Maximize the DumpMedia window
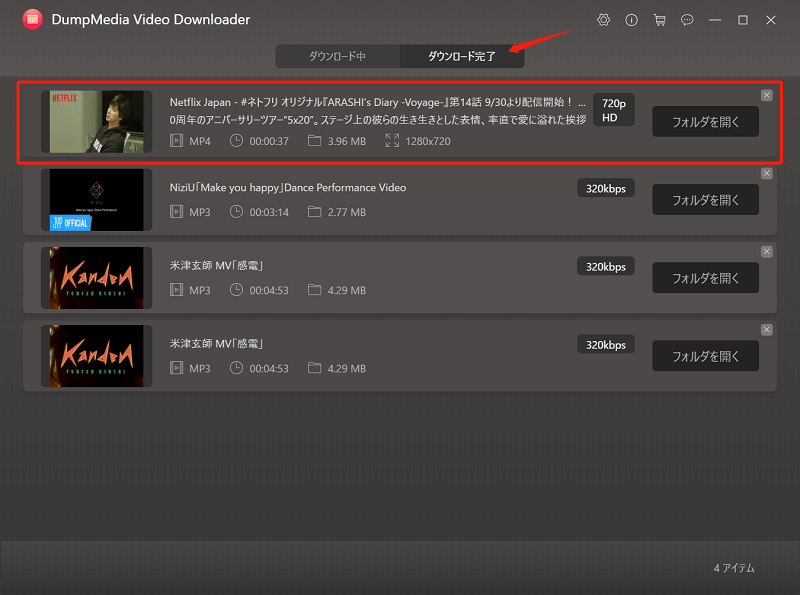 point(743,20)
